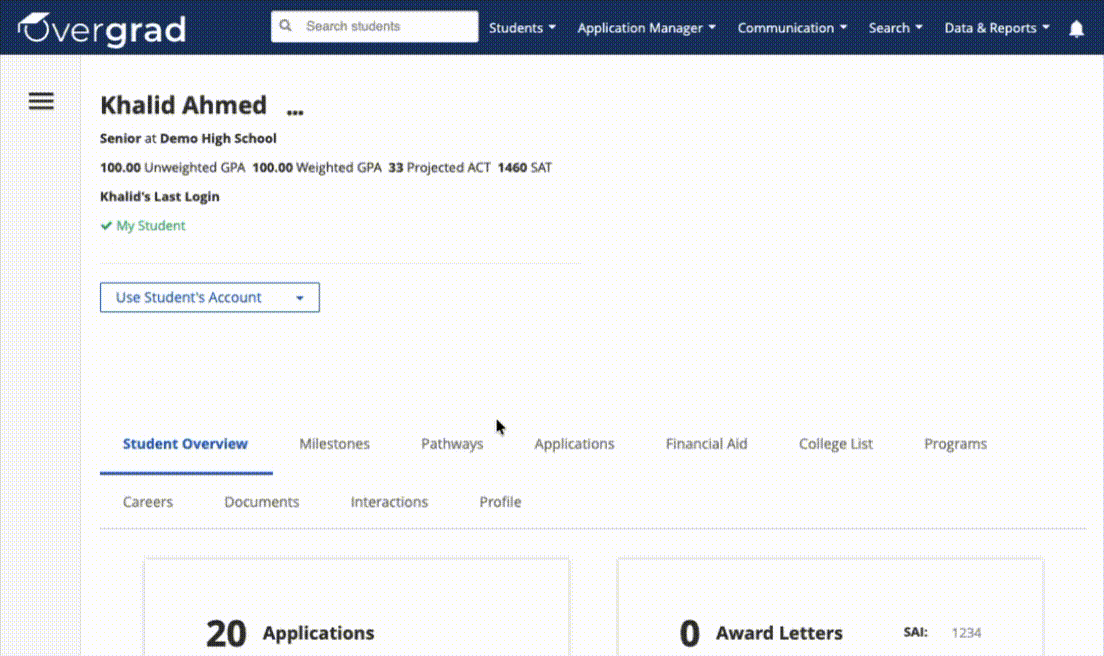Viewport: 1104px width, 656px height.
Task: Open the Communication dropdown menu
Action: pos(792,28)
